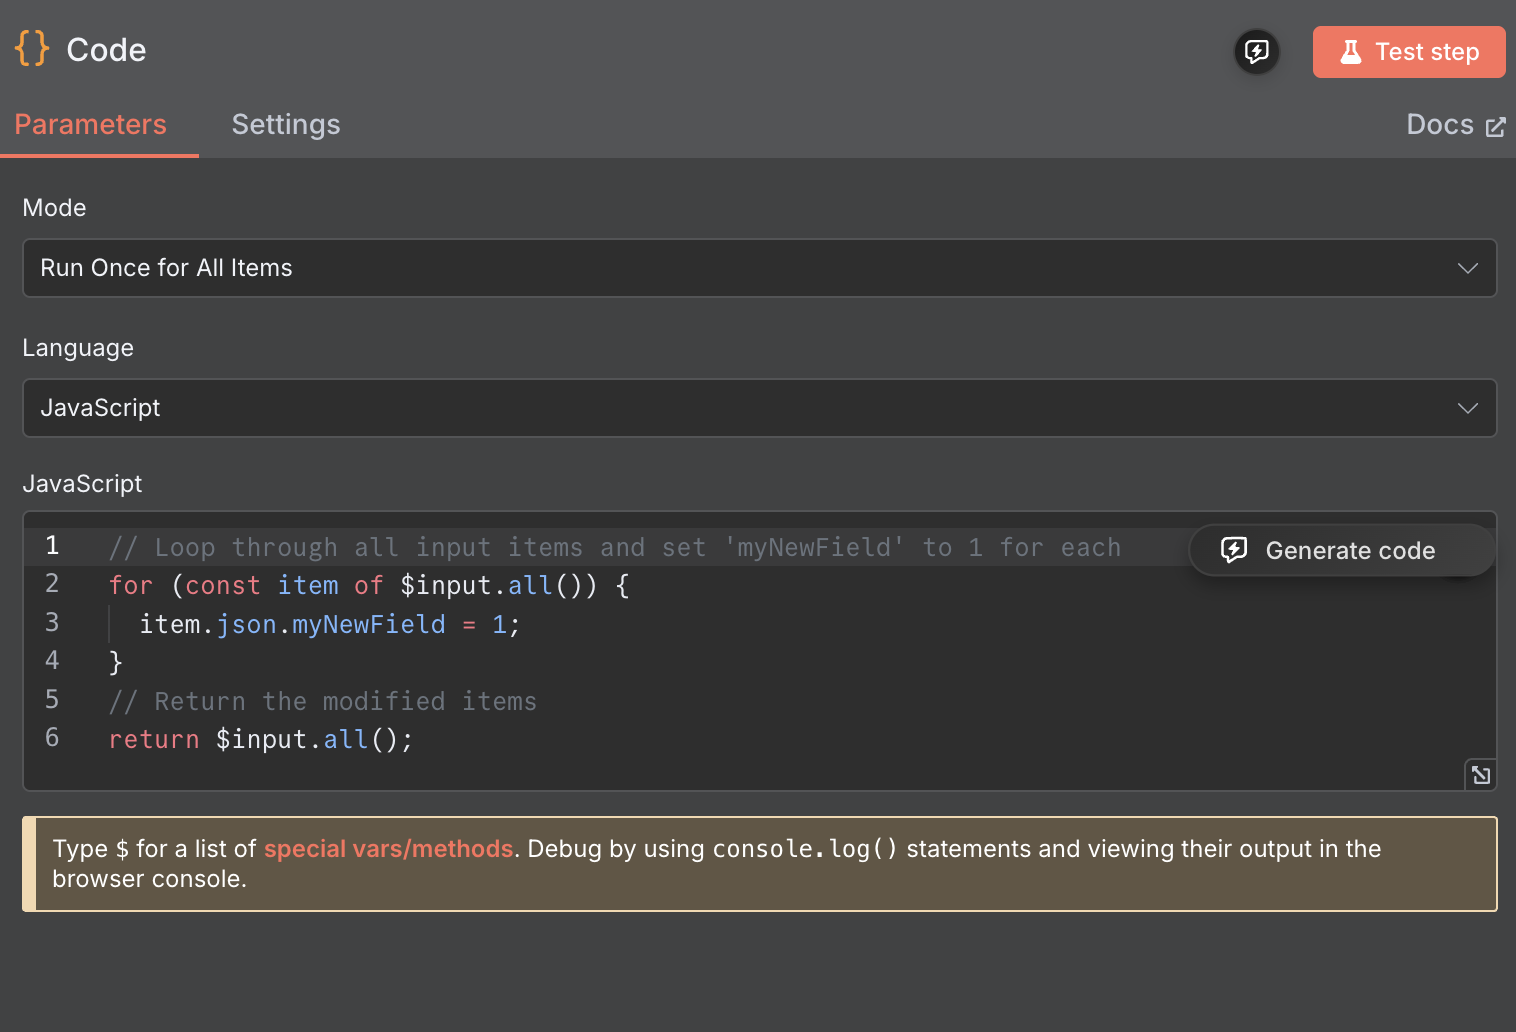The height and width of the screenshot is (1032, 1516).
Task: Open the Mode dropdown
Action: click(x=758, y=268)
